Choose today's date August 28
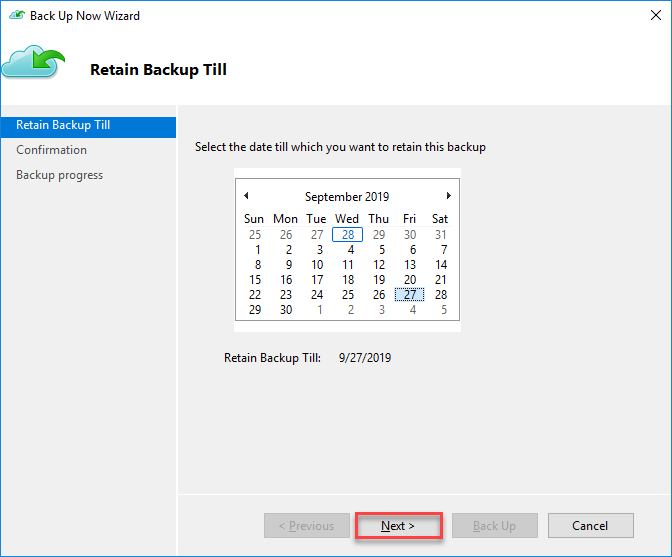Screen dimensions: 672x557 pyautogui.click(x=347, y=235)
